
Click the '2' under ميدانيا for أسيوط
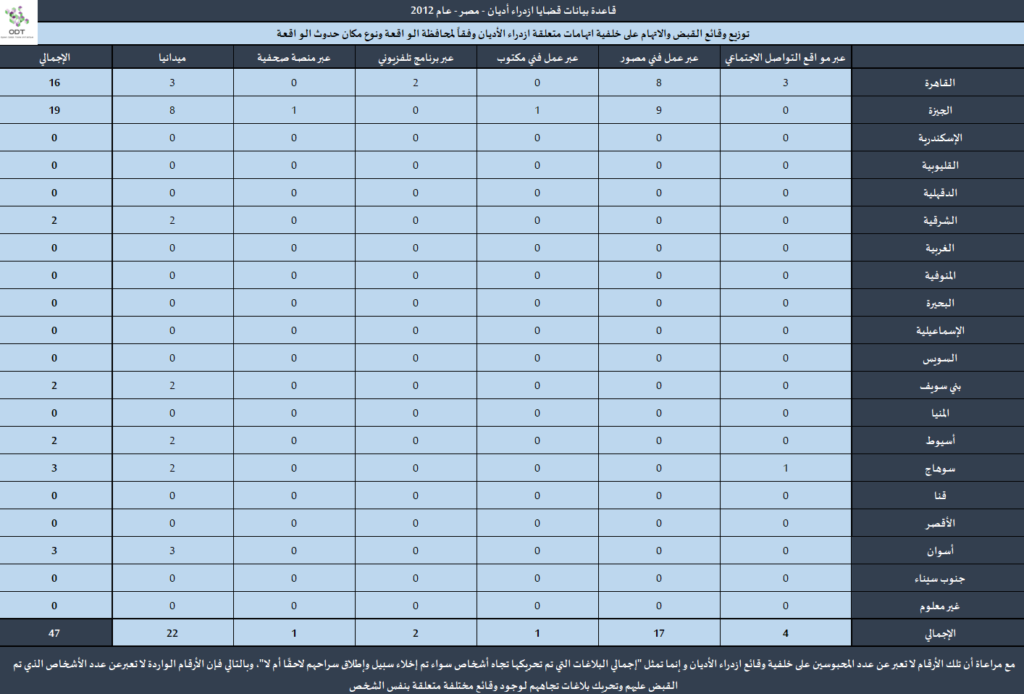point(172,440)
